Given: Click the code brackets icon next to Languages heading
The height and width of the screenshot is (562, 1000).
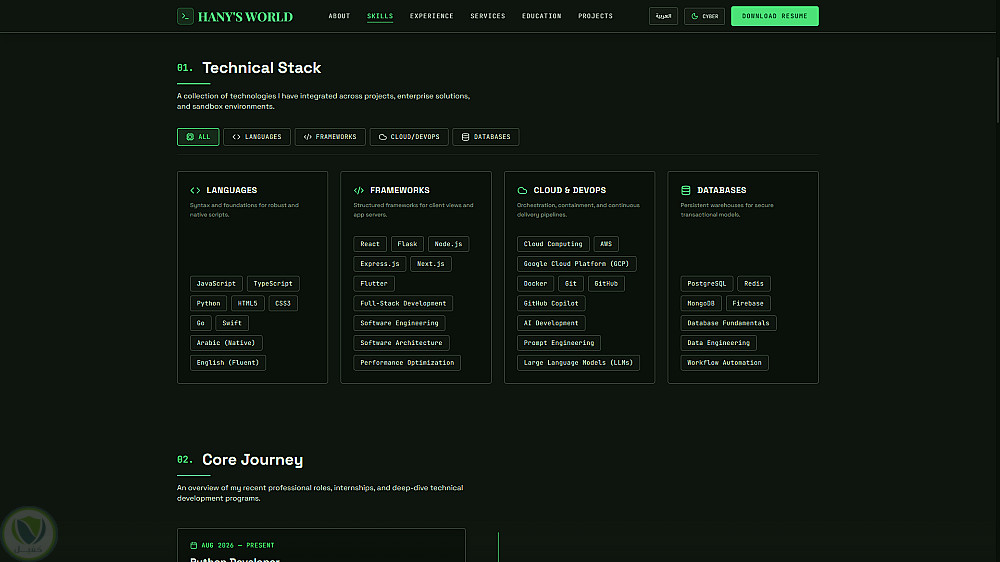Looking at the screenshot, I should 195,190.
